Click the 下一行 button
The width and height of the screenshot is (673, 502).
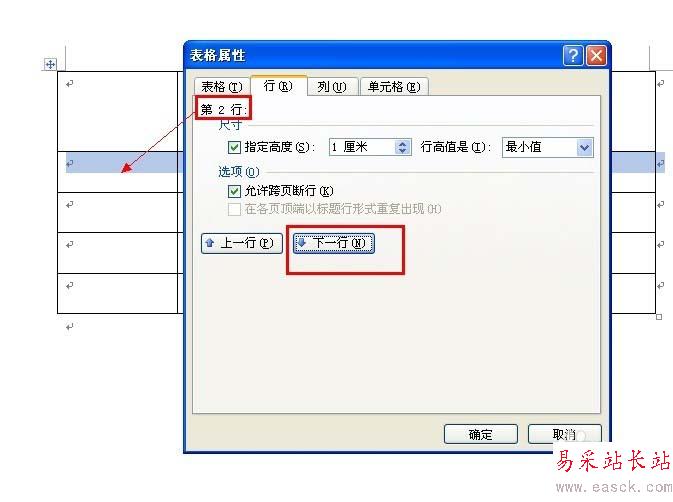[334, 243]
